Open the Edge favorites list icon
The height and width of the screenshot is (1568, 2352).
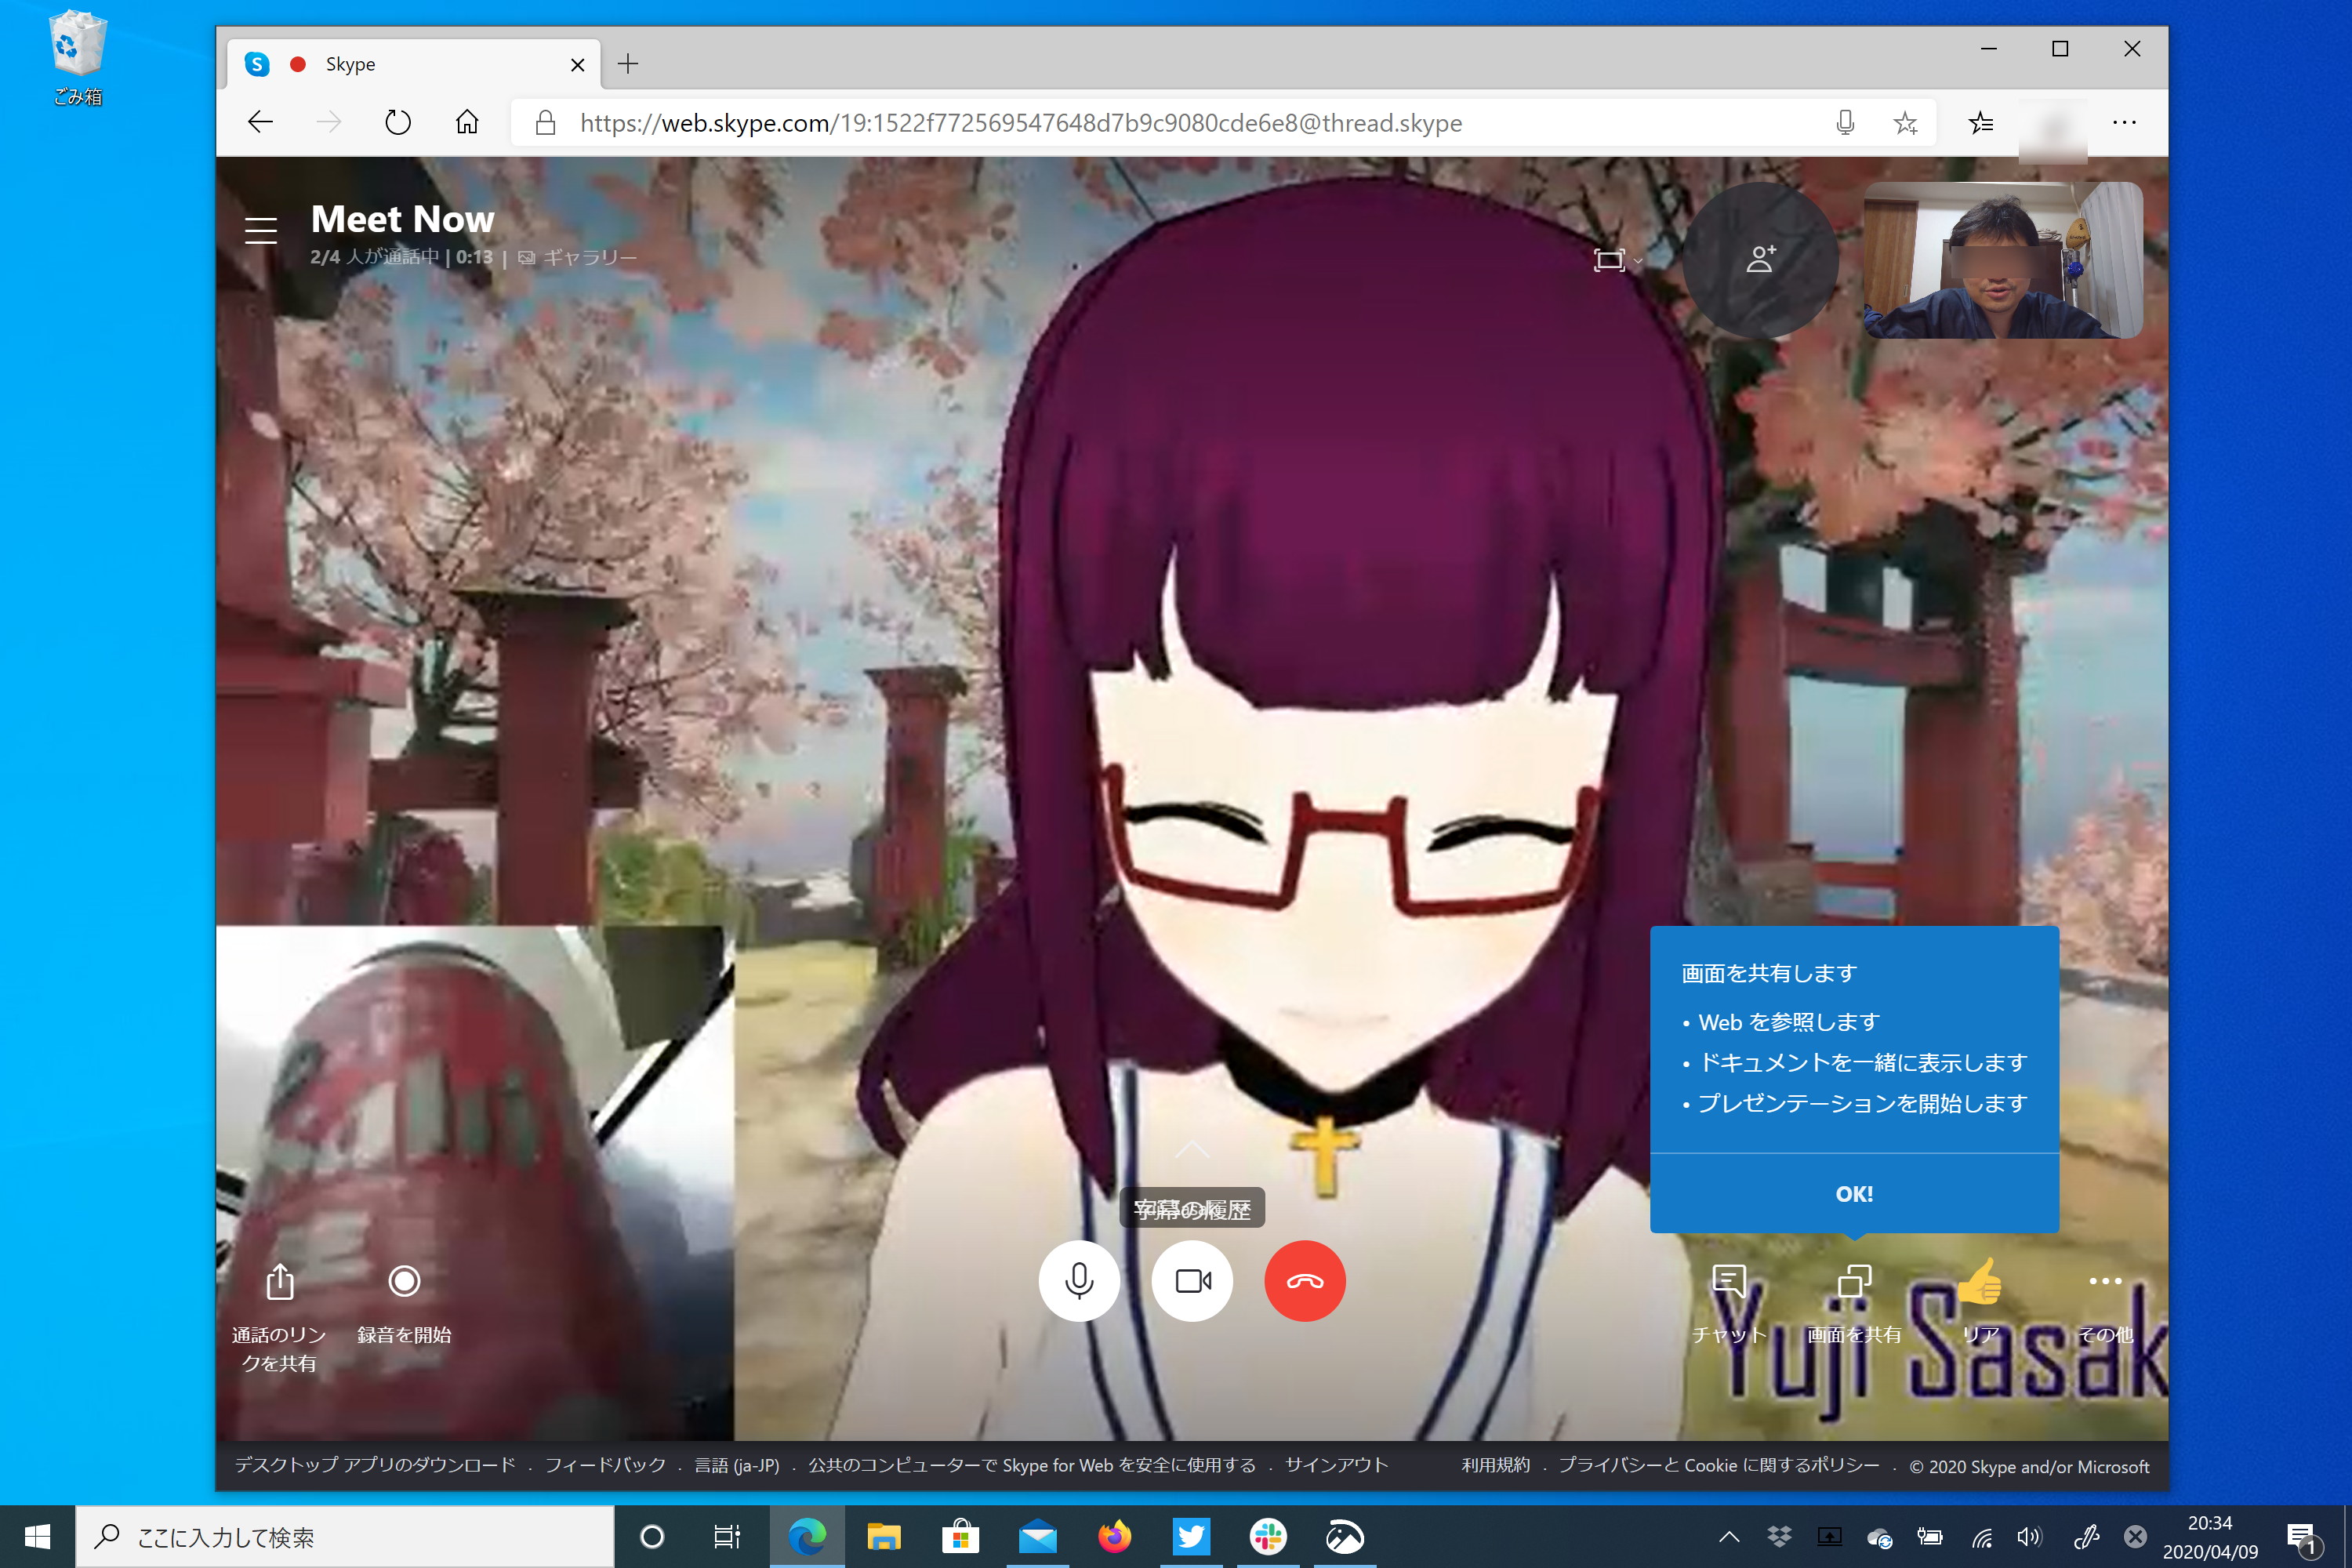[1980, 123]
